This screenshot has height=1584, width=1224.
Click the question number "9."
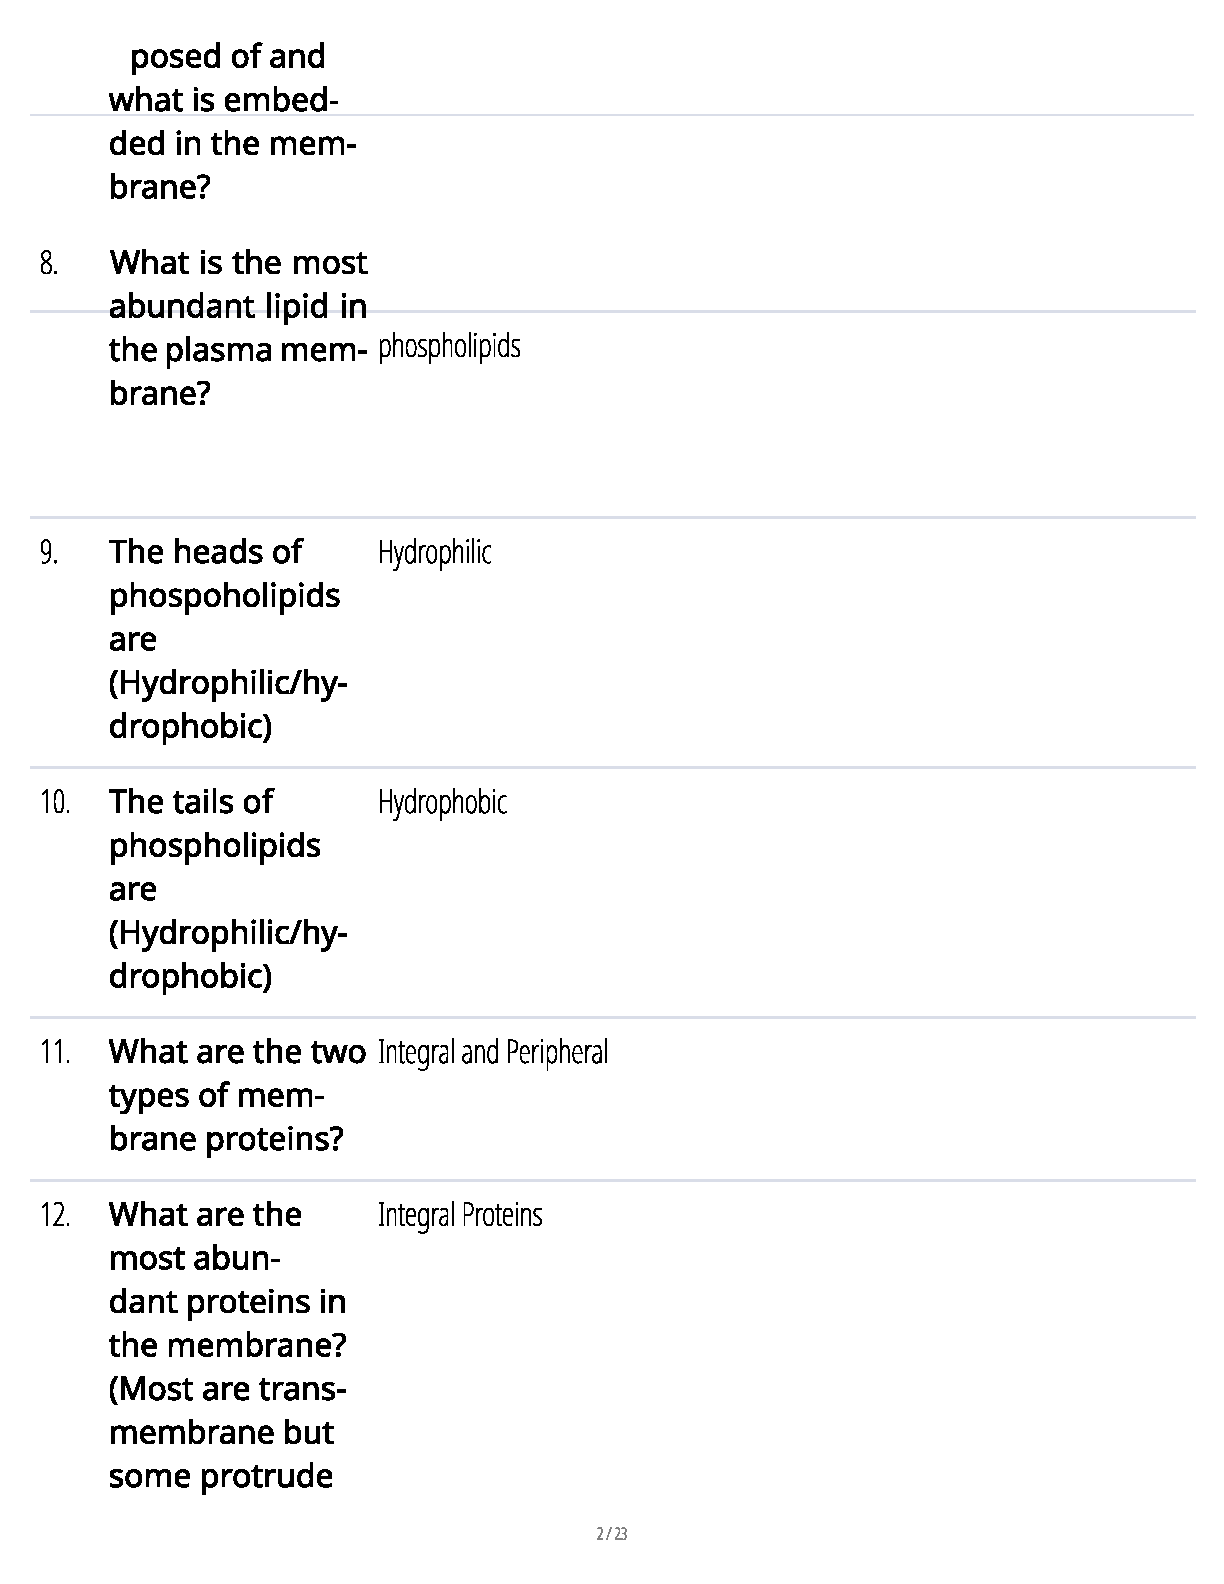pos(49,553)
